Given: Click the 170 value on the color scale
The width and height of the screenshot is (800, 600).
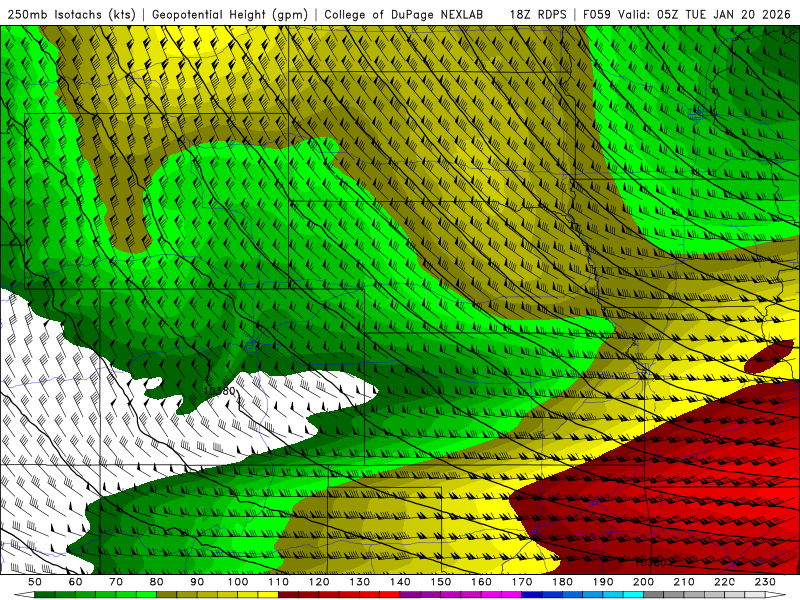Looking at the screenshot, I should click(522, 582).
